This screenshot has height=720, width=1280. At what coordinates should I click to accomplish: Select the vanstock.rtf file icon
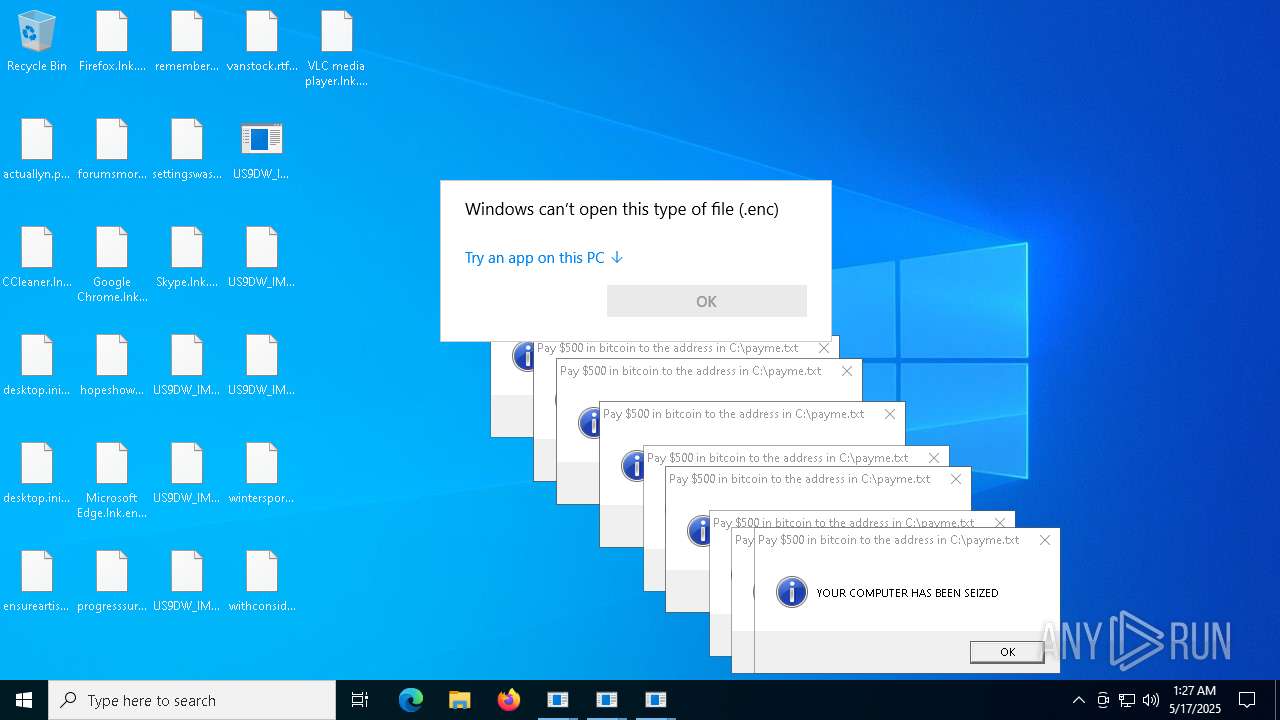[262, 42]
